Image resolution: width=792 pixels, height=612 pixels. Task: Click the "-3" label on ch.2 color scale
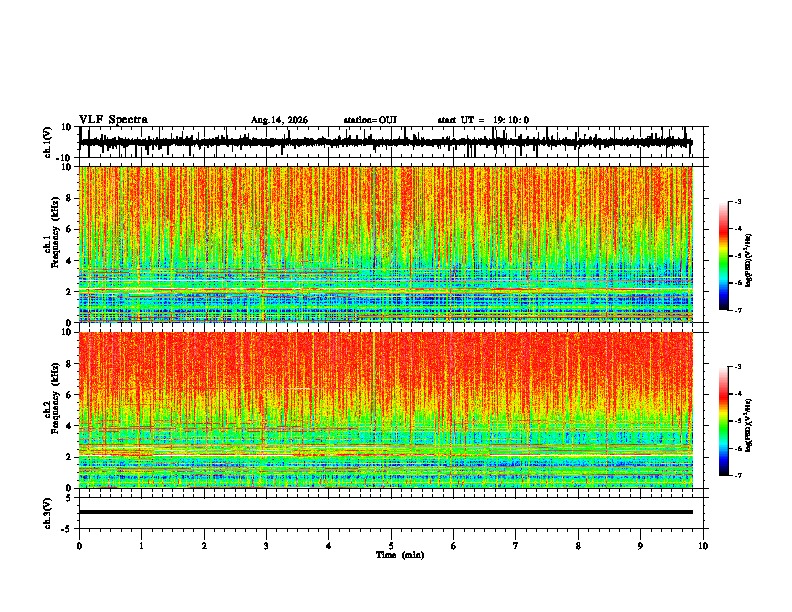pos(738,367)
